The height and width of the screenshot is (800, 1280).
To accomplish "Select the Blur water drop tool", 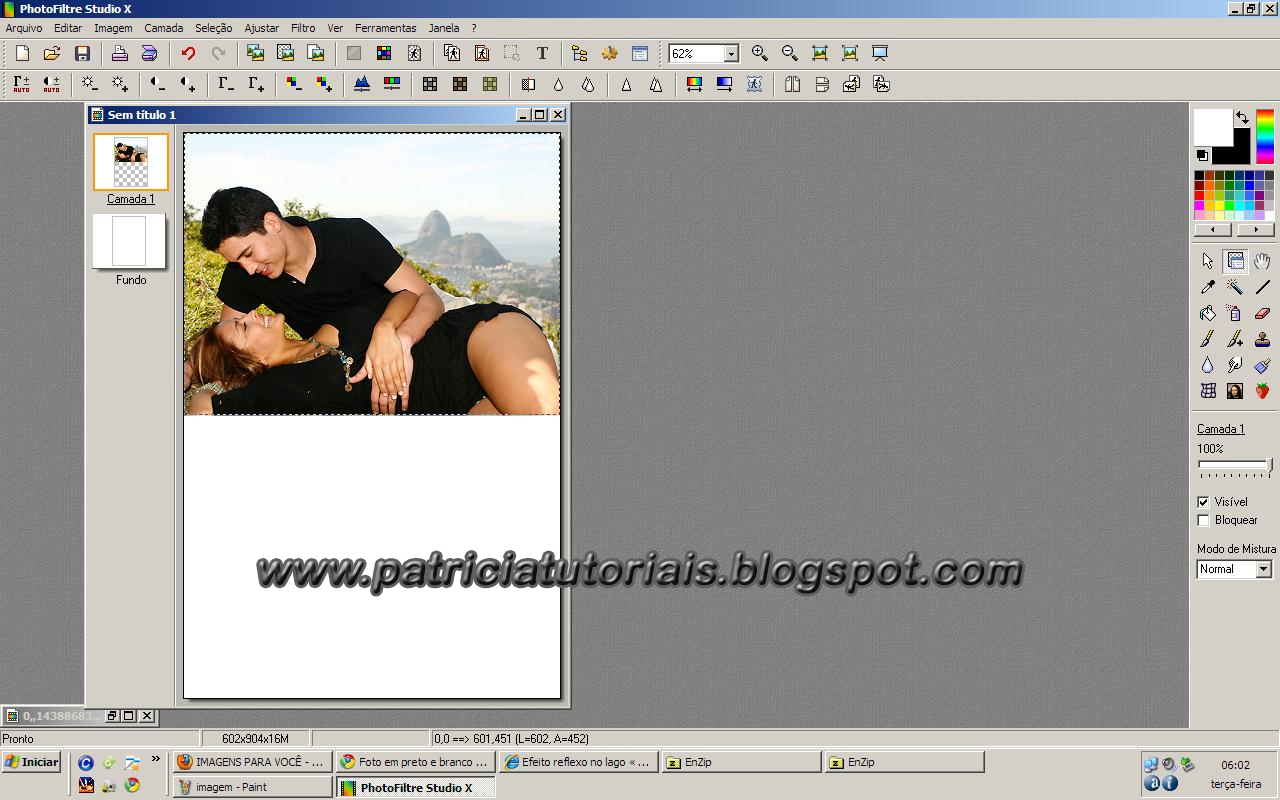I will coord(1208,365).
